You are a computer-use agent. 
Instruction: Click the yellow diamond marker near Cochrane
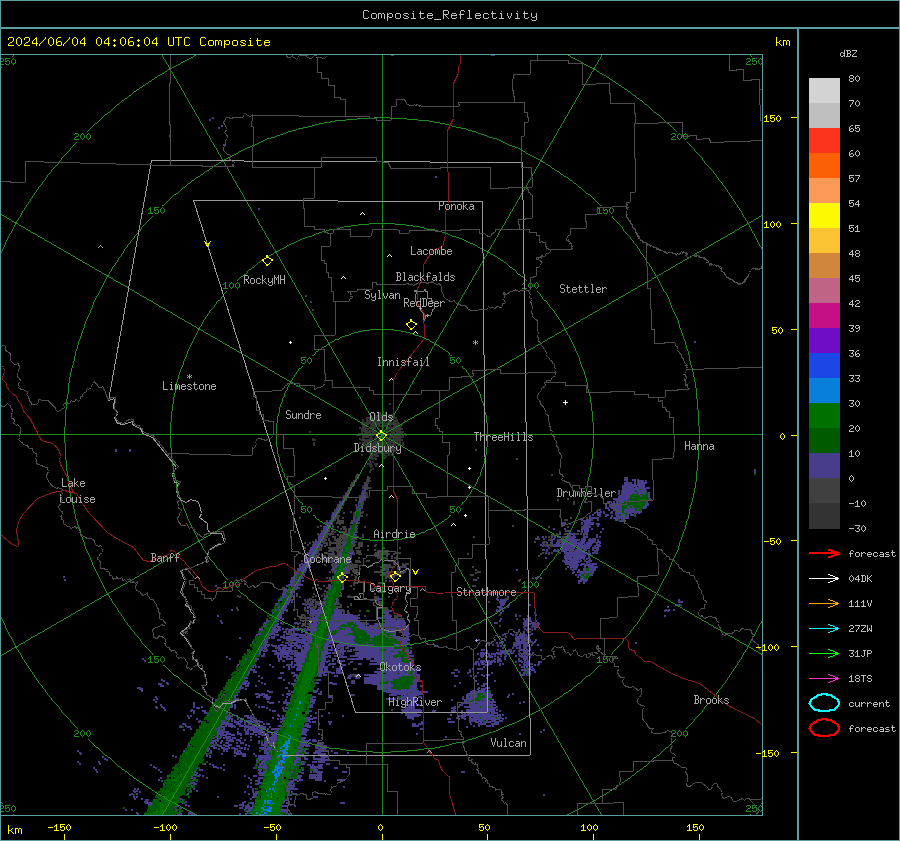[x=342, y=577]
